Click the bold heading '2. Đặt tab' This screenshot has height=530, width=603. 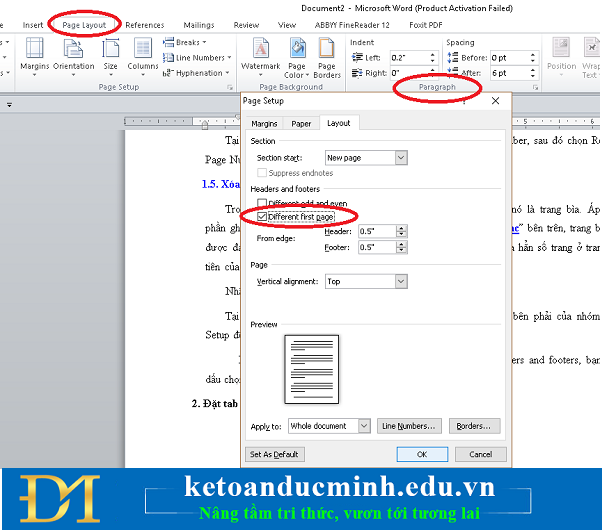tap(215, 403)
